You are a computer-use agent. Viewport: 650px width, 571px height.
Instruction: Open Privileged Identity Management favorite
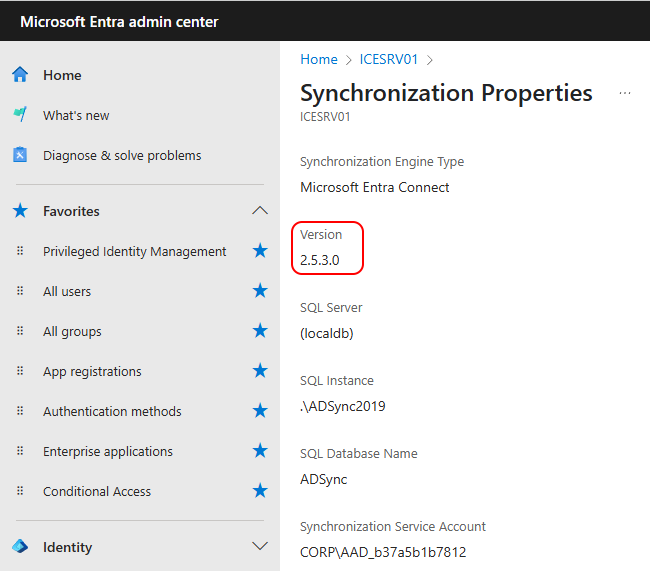tap(135, 251)
